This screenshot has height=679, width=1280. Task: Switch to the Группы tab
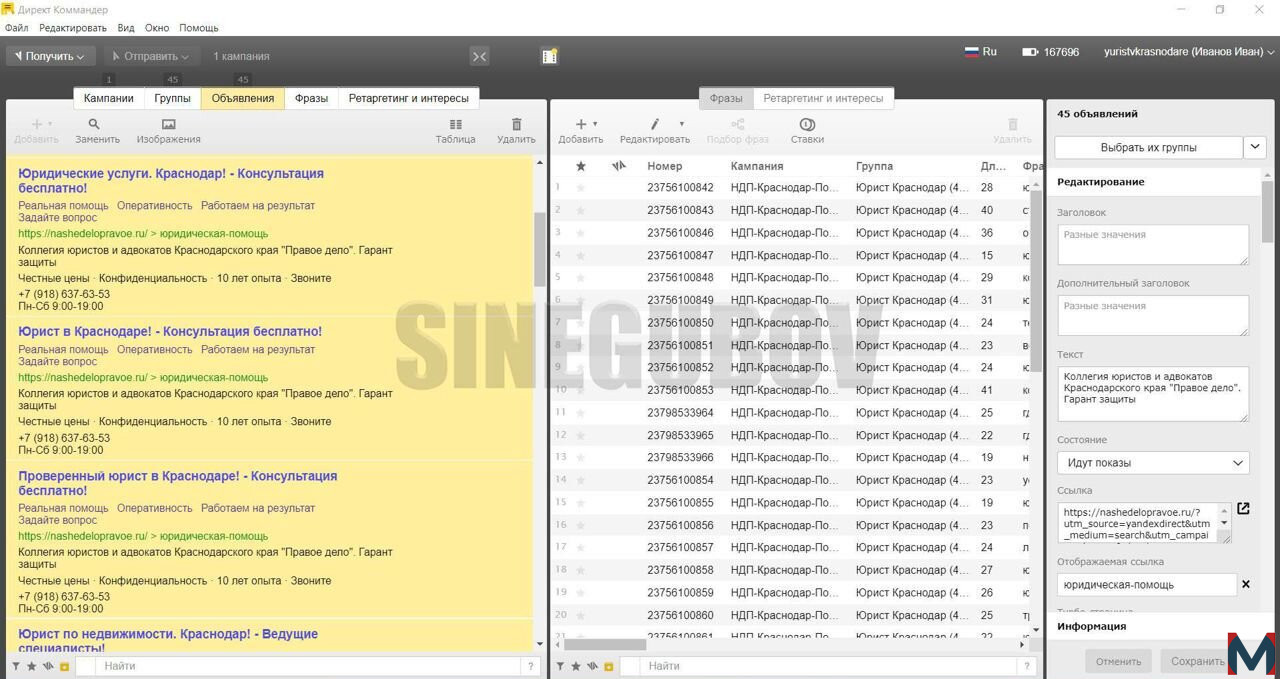[x=172, y=98]
